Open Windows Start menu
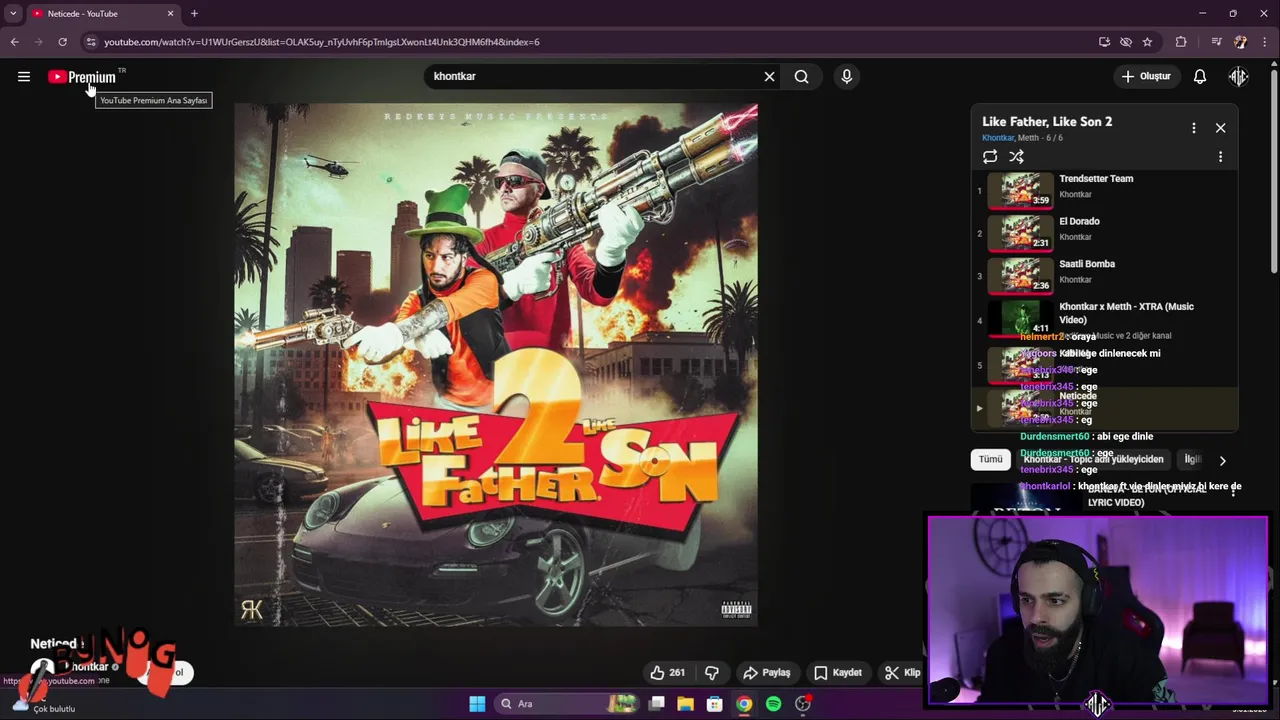 click(477, 704)
